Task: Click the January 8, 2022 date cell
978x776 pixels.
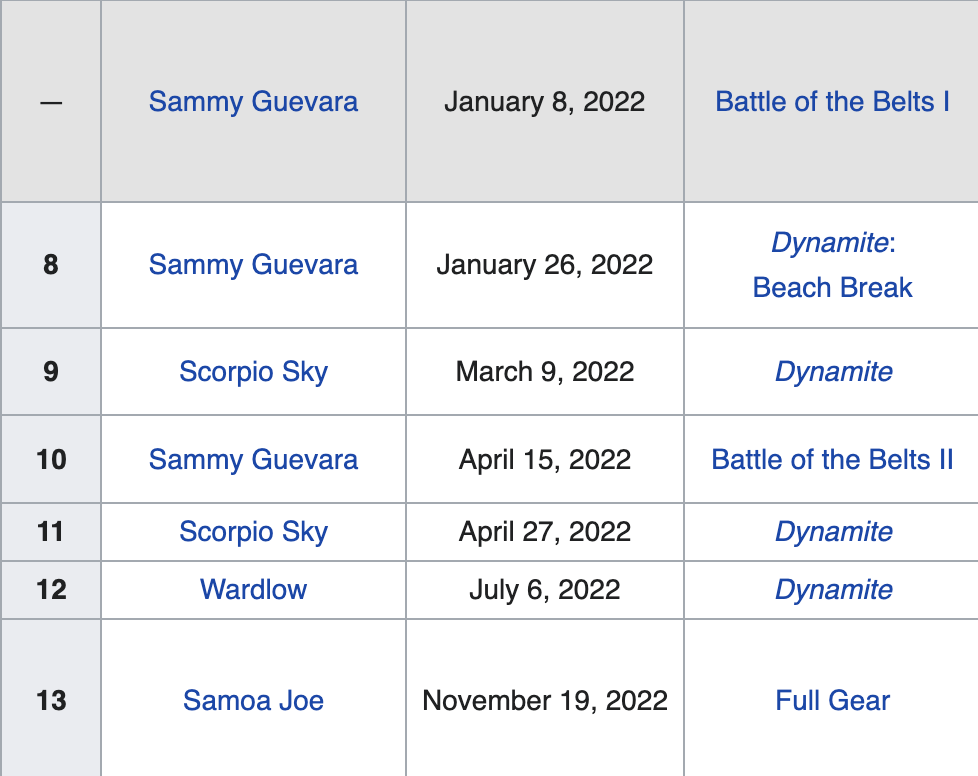Action: tap(545, 102)
